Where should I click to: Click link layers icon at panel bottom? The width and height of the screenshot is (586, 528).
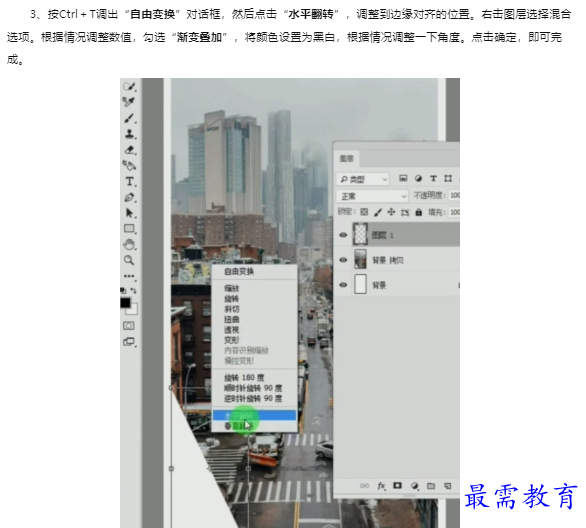tap(364, 486)
